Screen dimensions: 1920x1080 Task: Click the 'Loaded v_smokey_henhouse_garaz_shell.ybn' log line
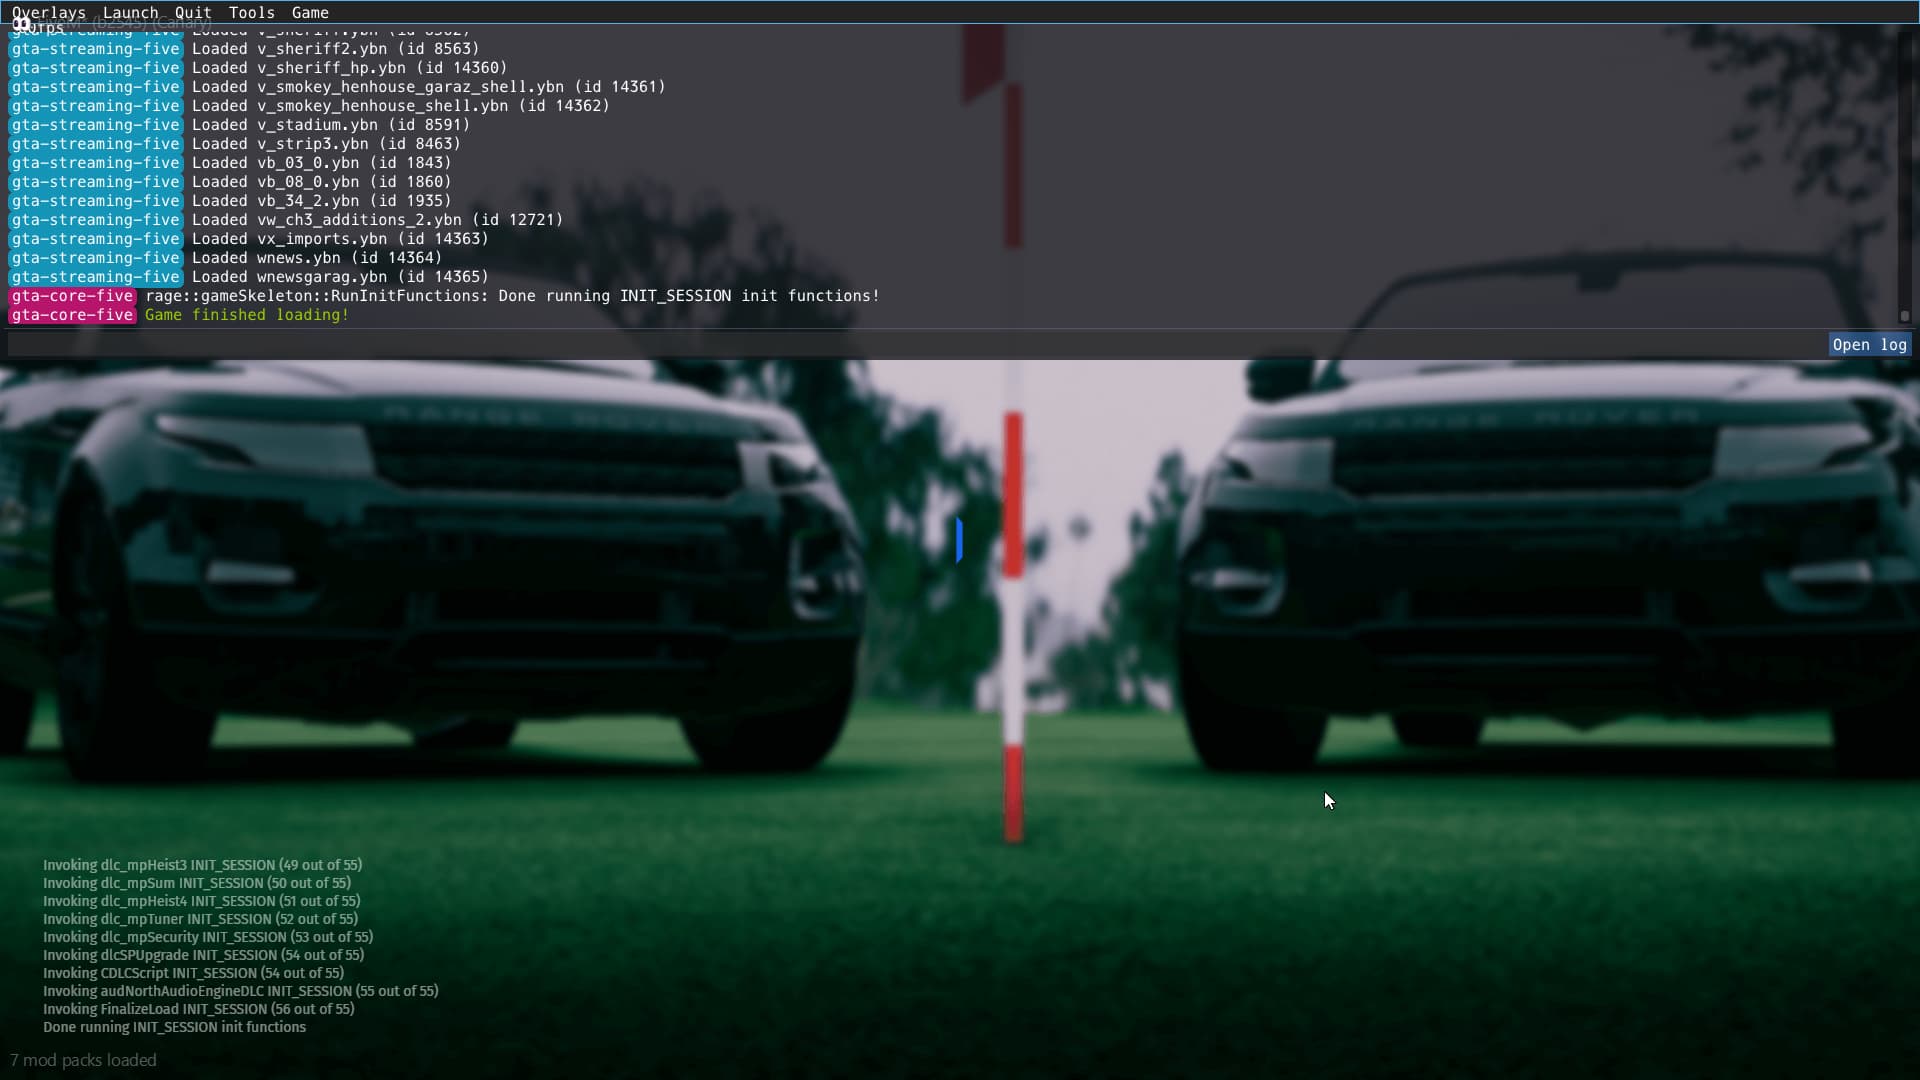pyautogui.click(x=429, y=87)
